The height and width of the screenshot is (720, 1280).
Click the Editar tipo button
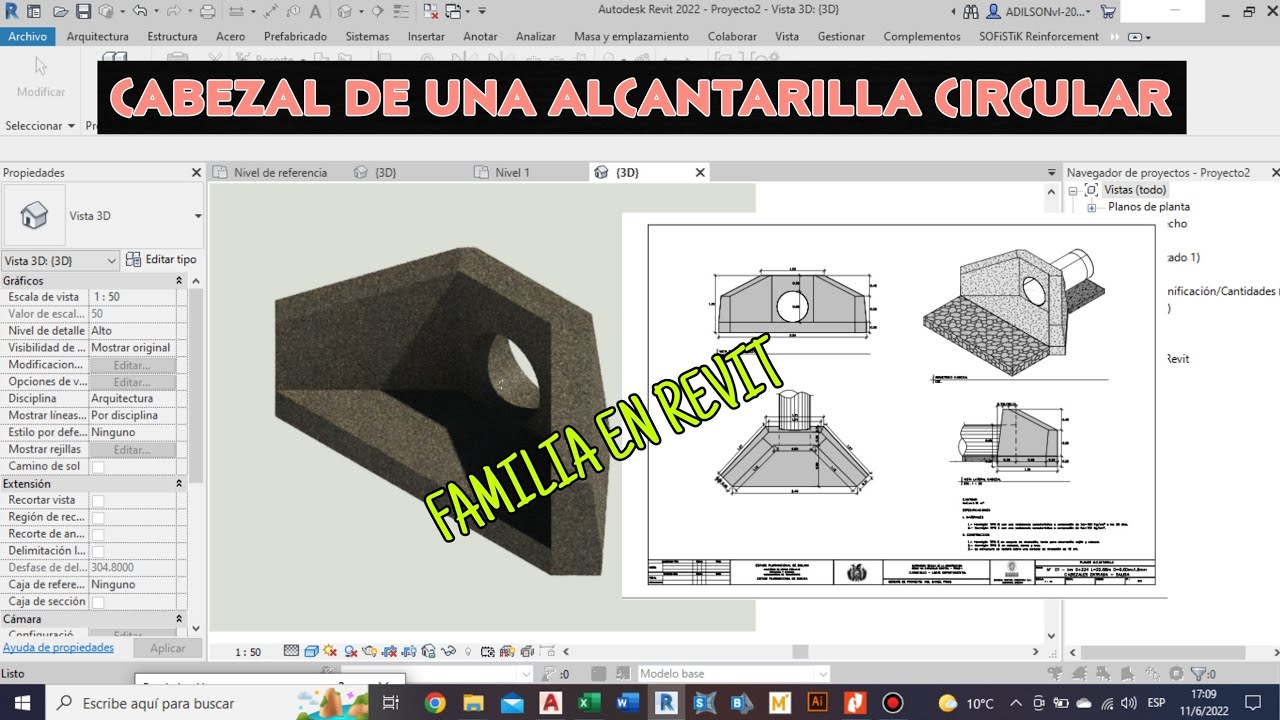click(x=161, y=260)
